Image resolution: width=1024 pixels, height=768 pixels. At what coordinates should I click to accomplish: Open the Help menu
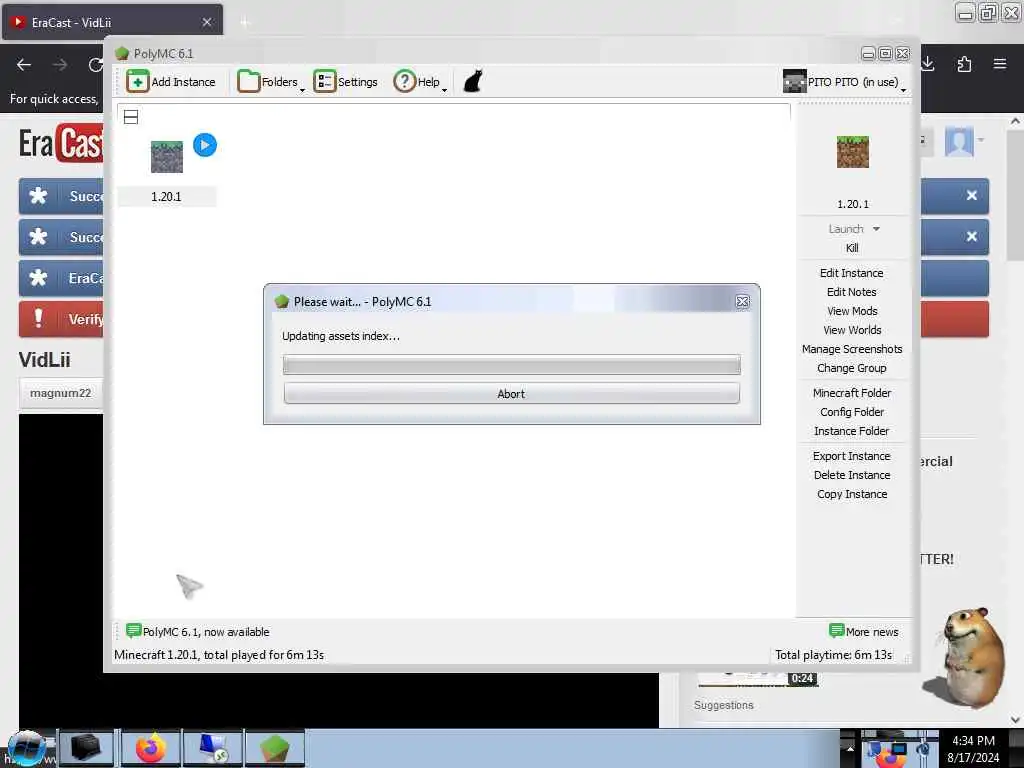(x=420, y=82)
